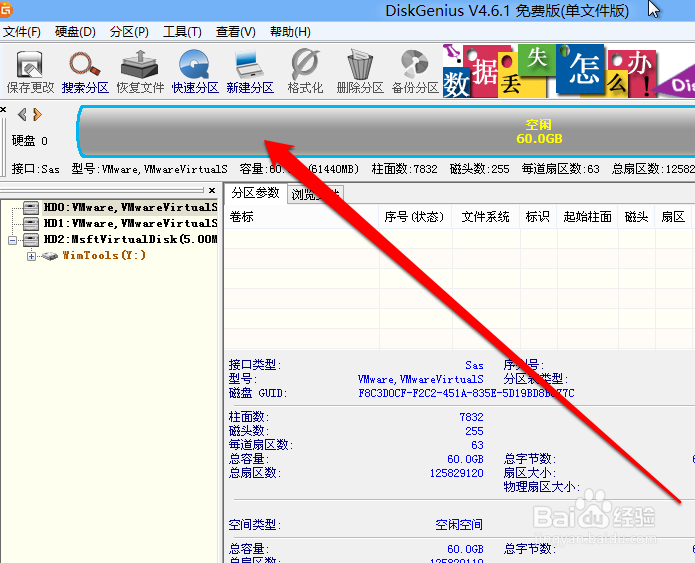
Task: Click the Delete Partition (删除分区) icon
Action: pyautogui.click(x=360, y=71)
